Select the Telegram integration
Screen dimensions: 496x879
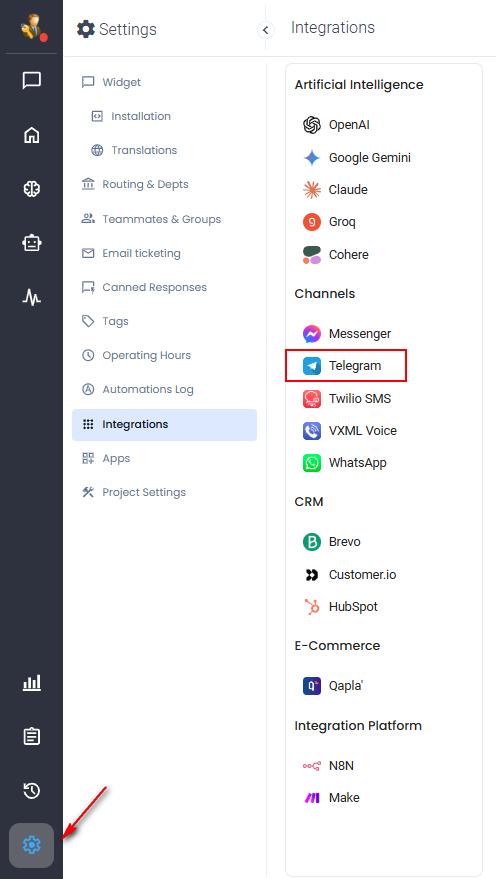click(x=346, y=366)
